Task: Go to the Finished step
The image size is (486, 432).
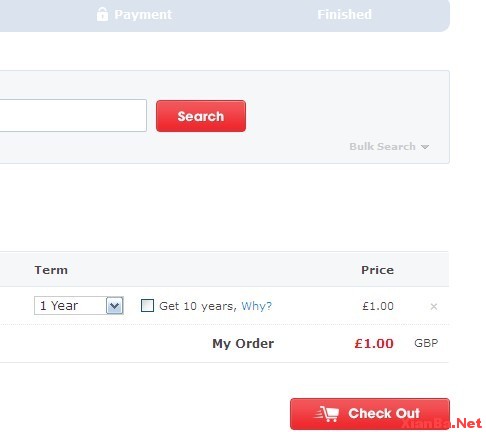Action: (344, 14)
